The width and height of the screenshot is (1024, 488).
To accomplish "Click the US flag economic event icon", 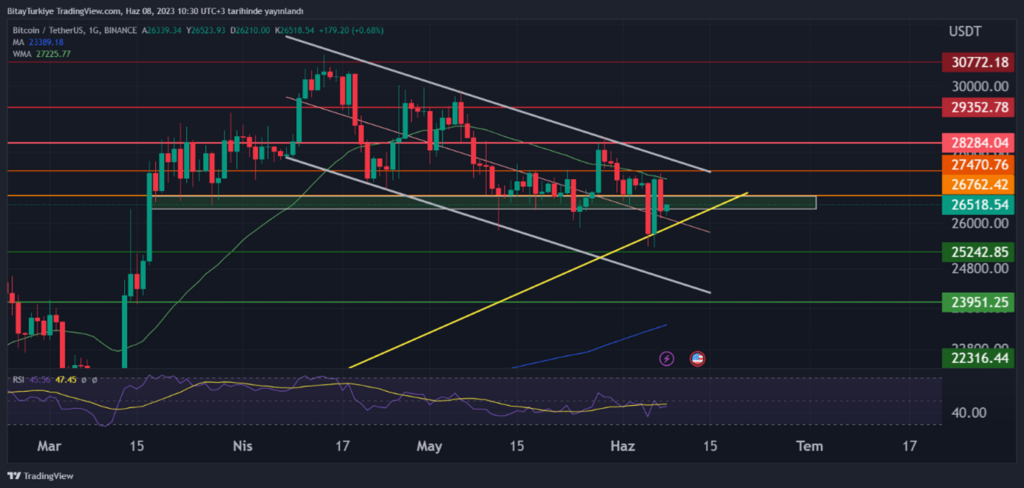I will point(697,357).
